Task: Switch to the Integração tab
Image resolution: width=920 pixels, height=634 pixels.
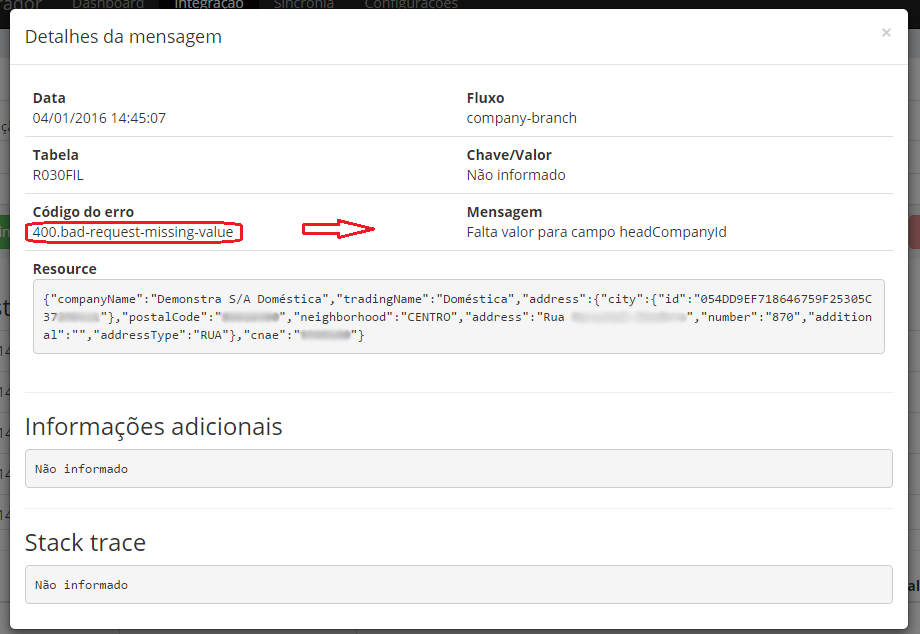Action: pos(208,4)
